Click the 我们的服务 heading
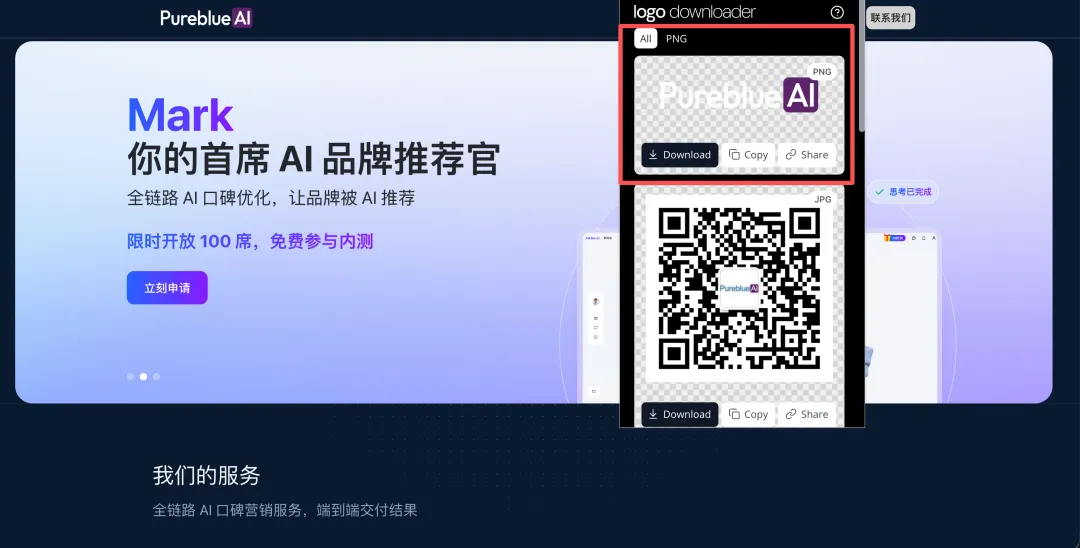Viewport: 1080px width, 548px height. tap(206, 475)
